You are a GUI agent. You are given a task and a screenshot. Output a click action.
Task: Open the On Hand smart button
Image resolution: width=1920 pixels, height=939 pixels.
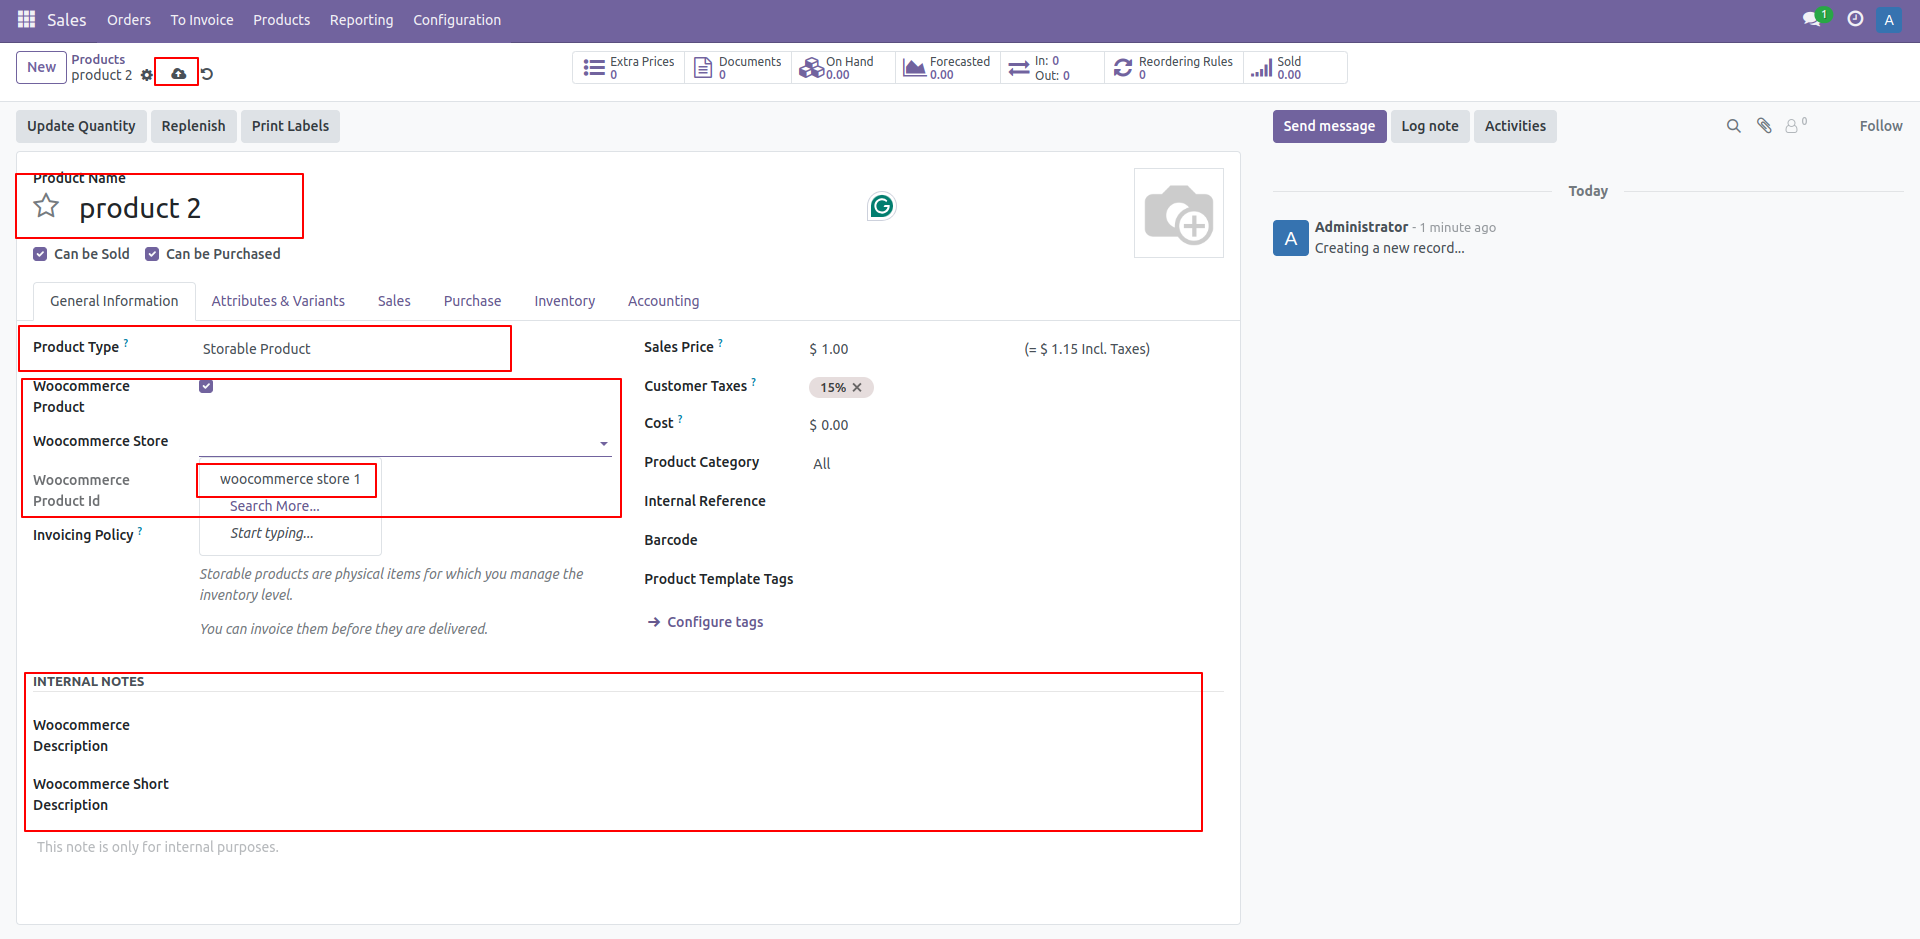[841, 67]
